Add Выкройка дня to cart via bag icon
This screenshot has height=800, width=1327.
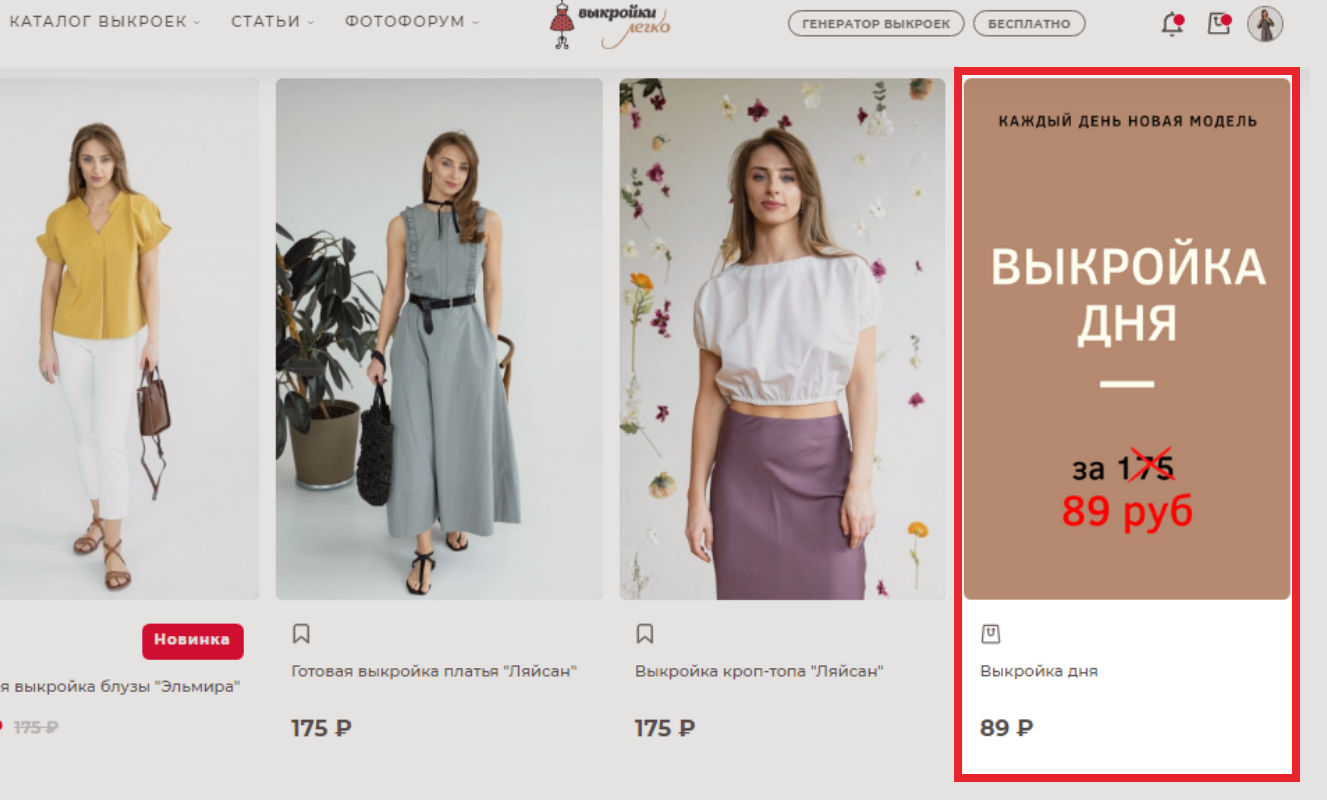(x=991, y=633)
